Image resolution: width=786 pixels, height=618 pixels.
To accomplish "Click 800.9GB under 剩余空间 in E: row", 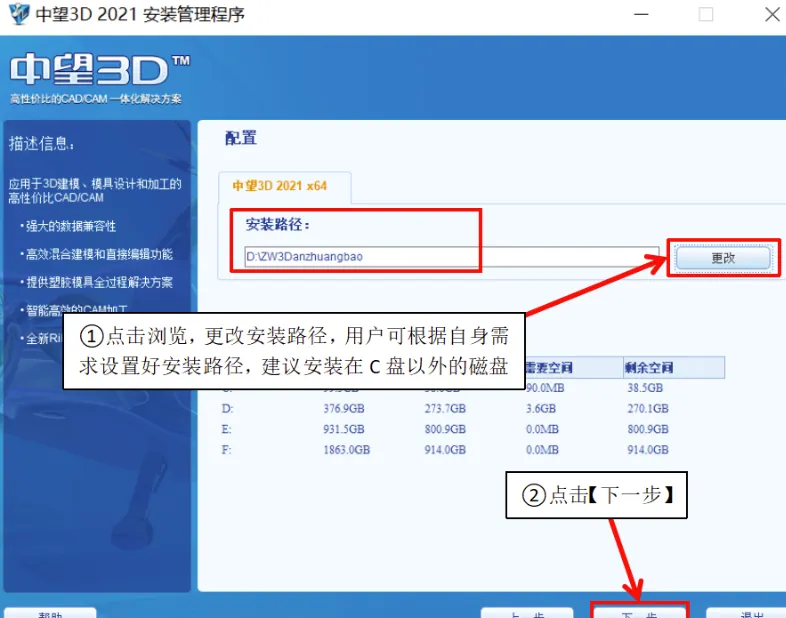I will (x=648, y=429).
